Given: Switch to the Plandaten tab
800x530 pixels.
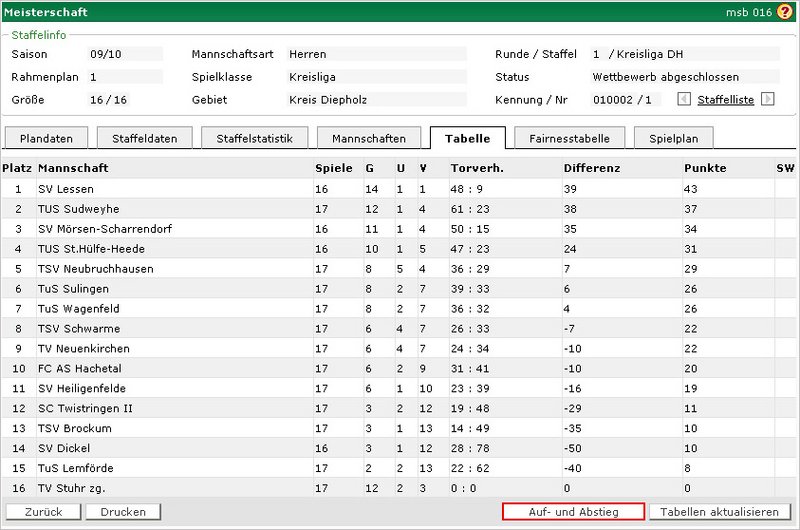Looking at the screenshot, I should (46, 138).
